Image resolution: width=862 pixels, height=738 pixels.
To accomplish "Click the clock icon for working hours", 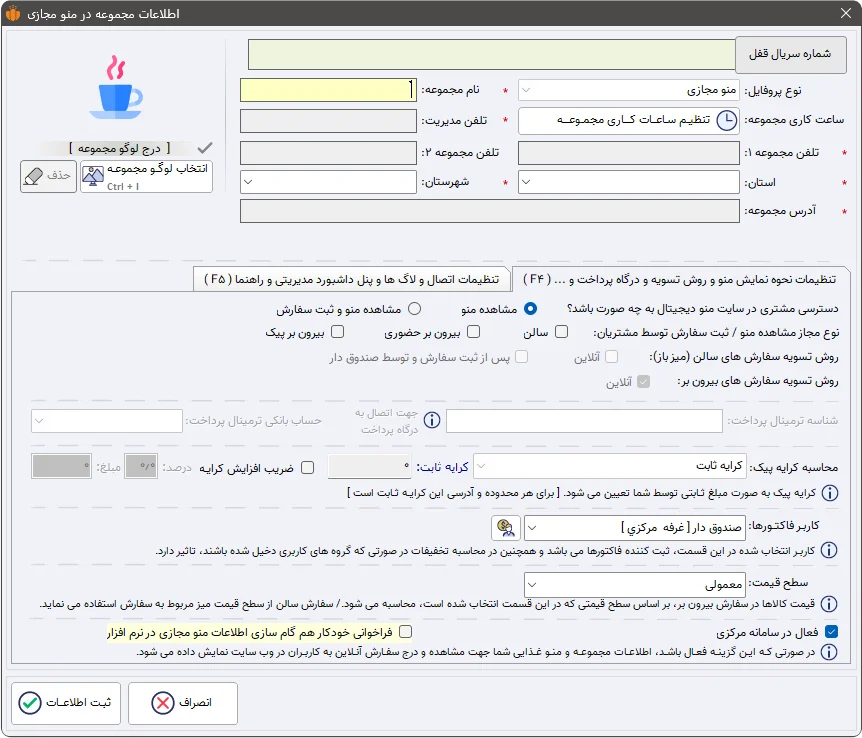I will (726, 120).
